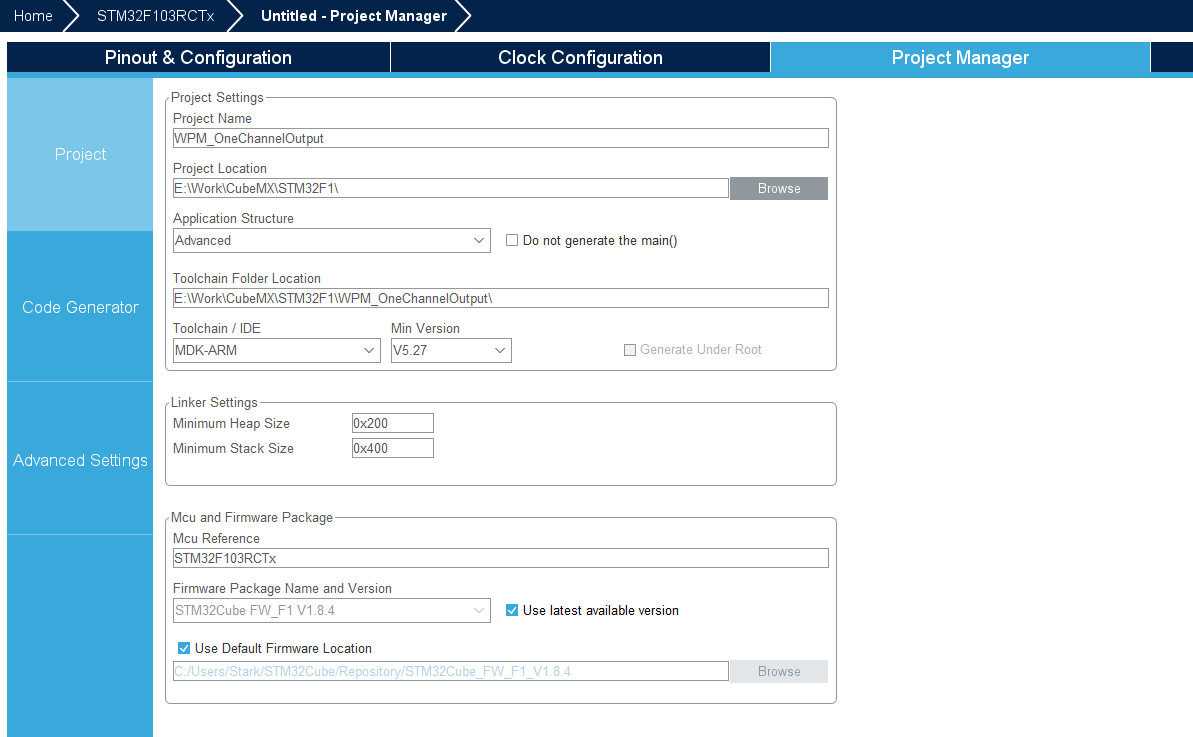Click the Min Version label
The width and height of the screenshot is (1193, 737).
[425, 329]
